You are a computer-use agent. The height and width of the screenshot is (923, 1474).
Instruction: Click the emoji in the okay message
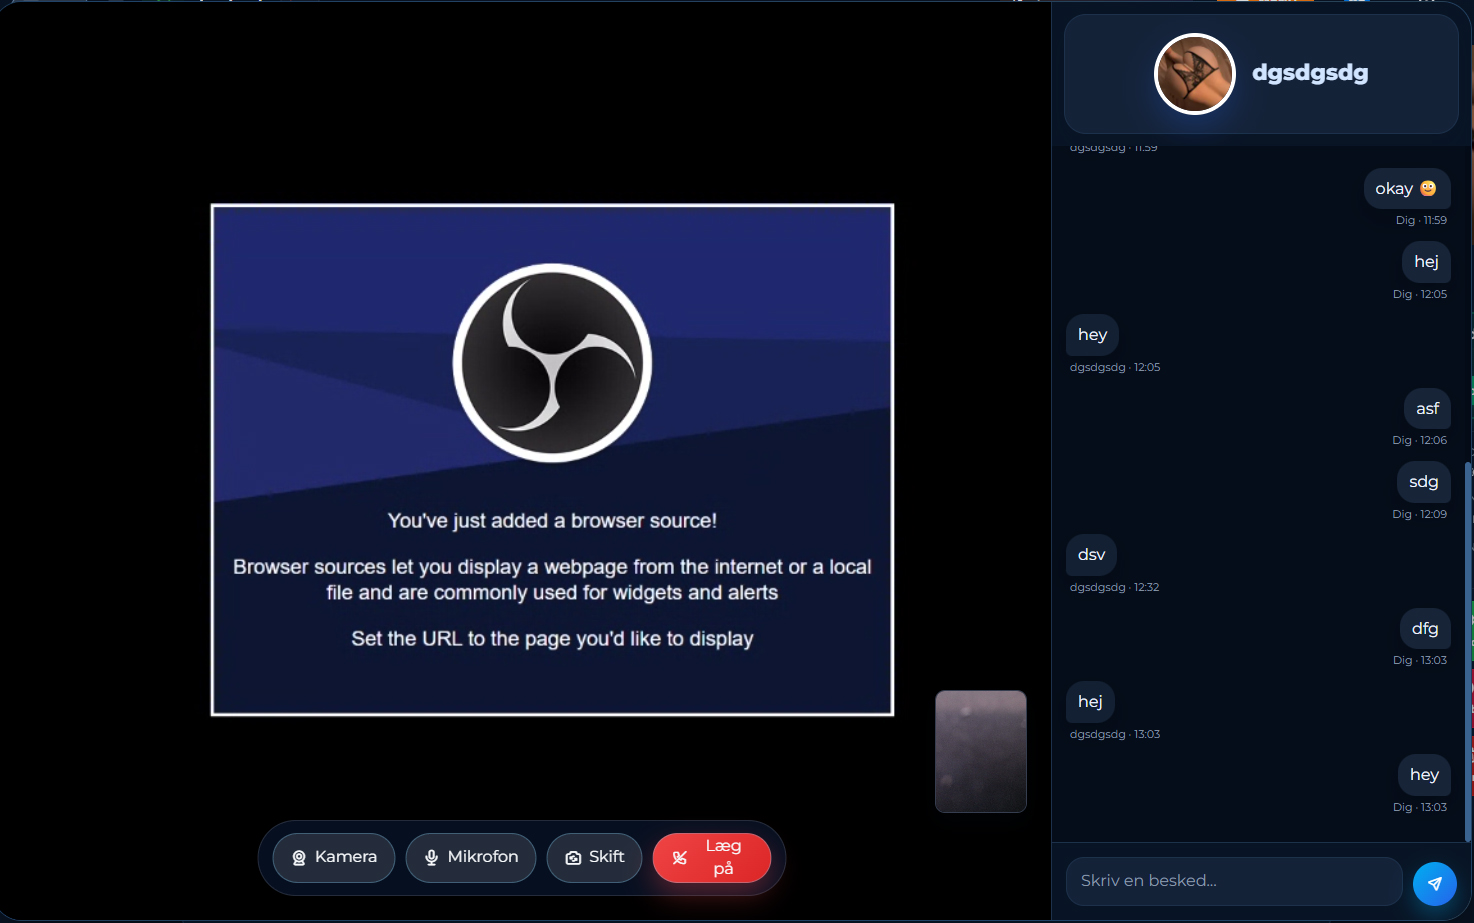tap(1428, 188)
